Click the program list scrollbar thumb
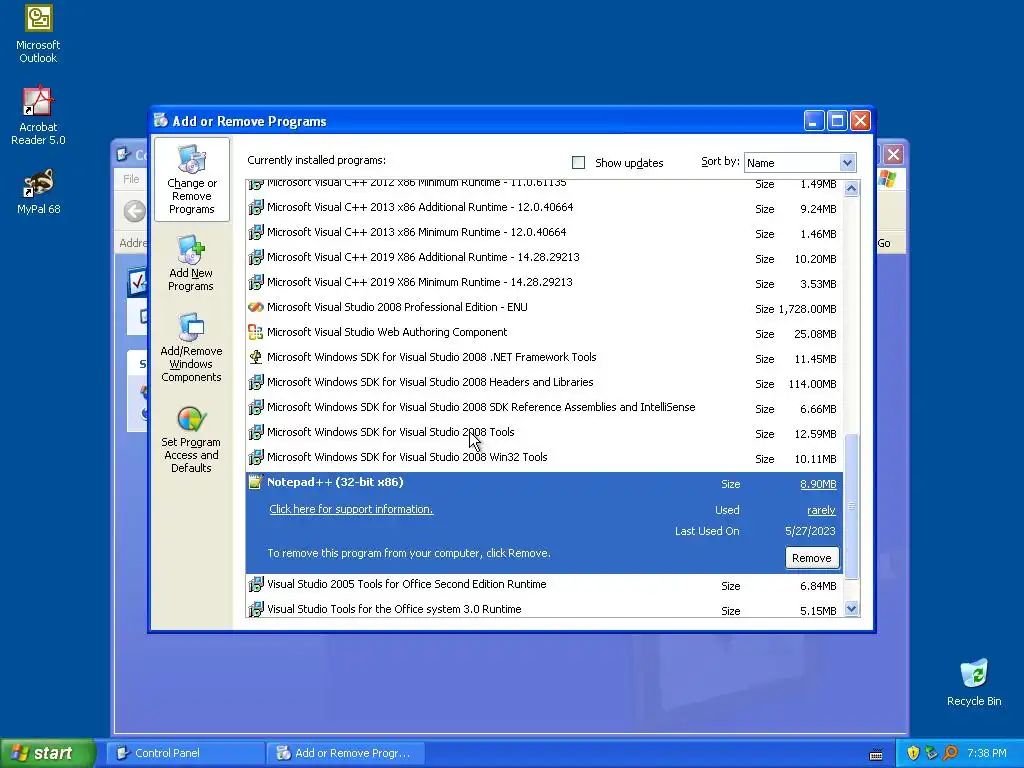The width and height of the screenshot is (1024, 768). (x=852, y=506)
